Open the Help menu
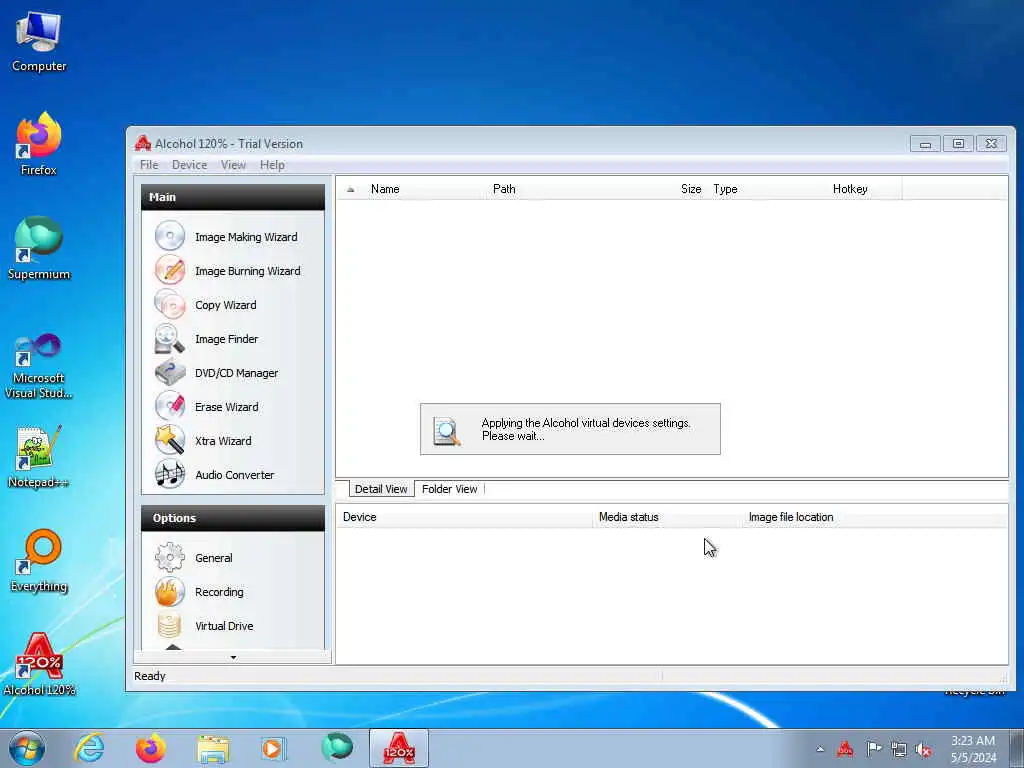1024x768 pixels. (272, 165)
